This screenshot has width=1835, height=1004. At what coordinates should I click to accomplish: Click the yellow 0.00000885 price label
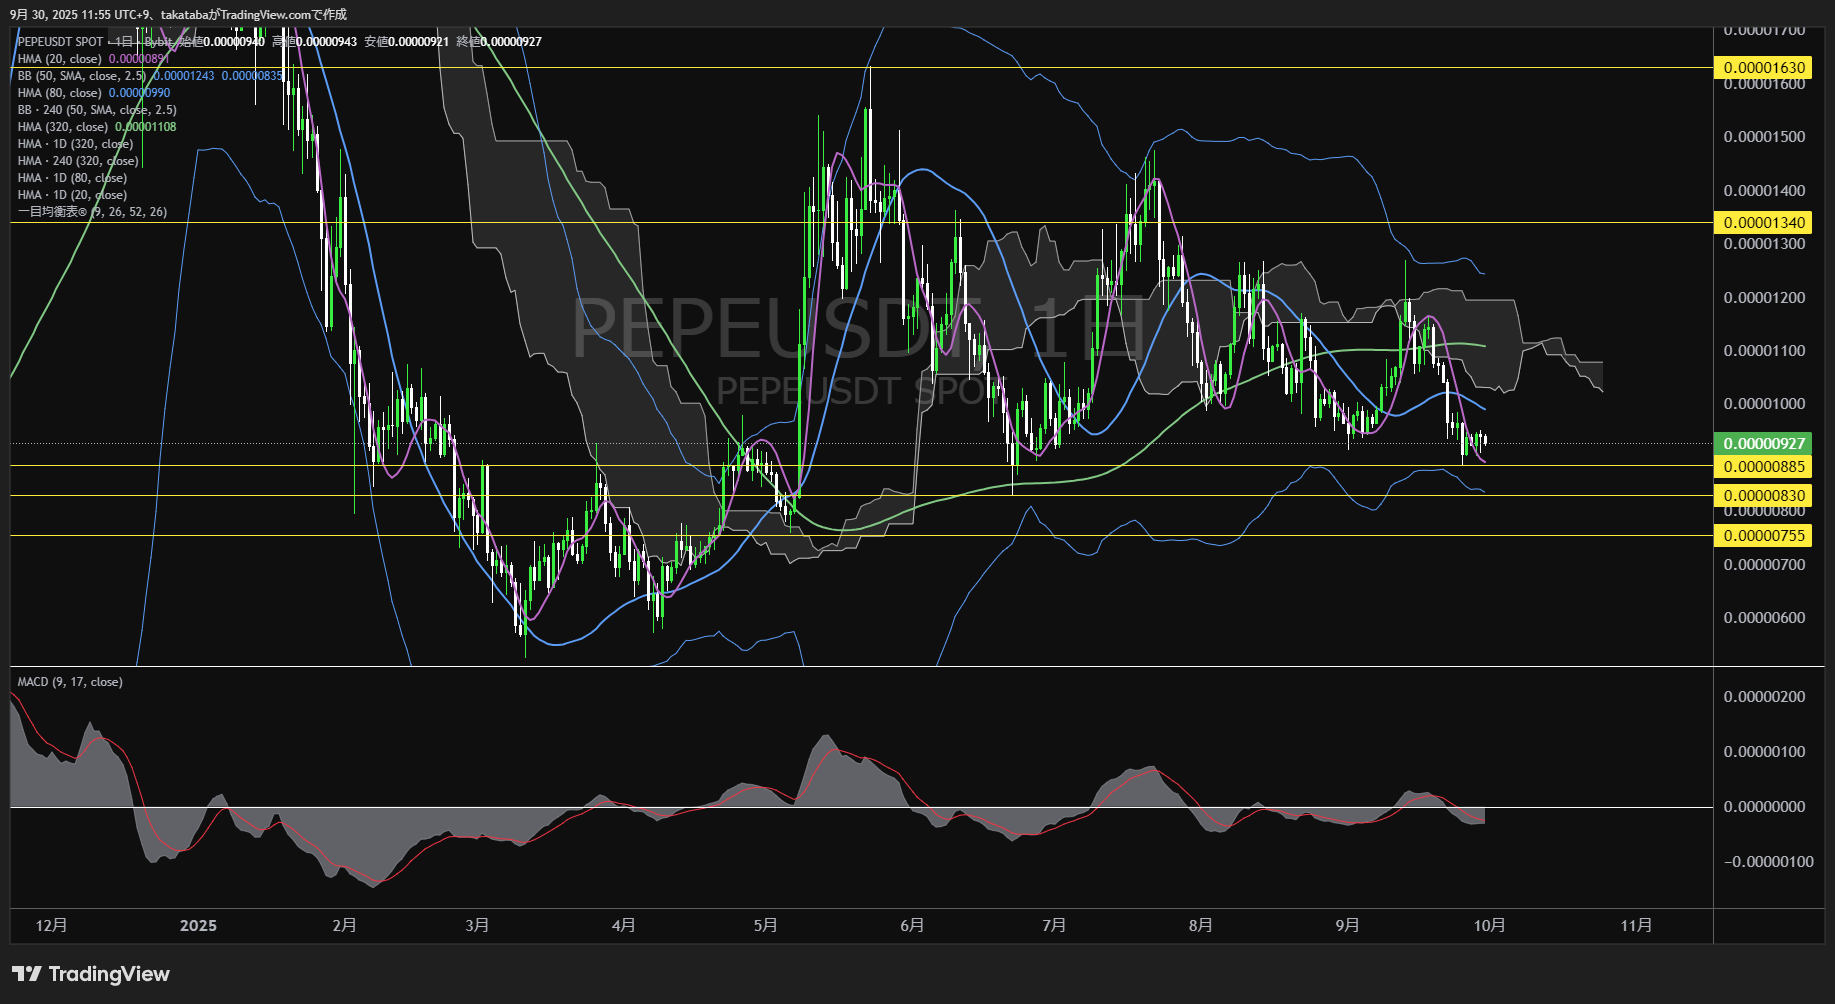pyautogui.click(x=1765, y=467)
